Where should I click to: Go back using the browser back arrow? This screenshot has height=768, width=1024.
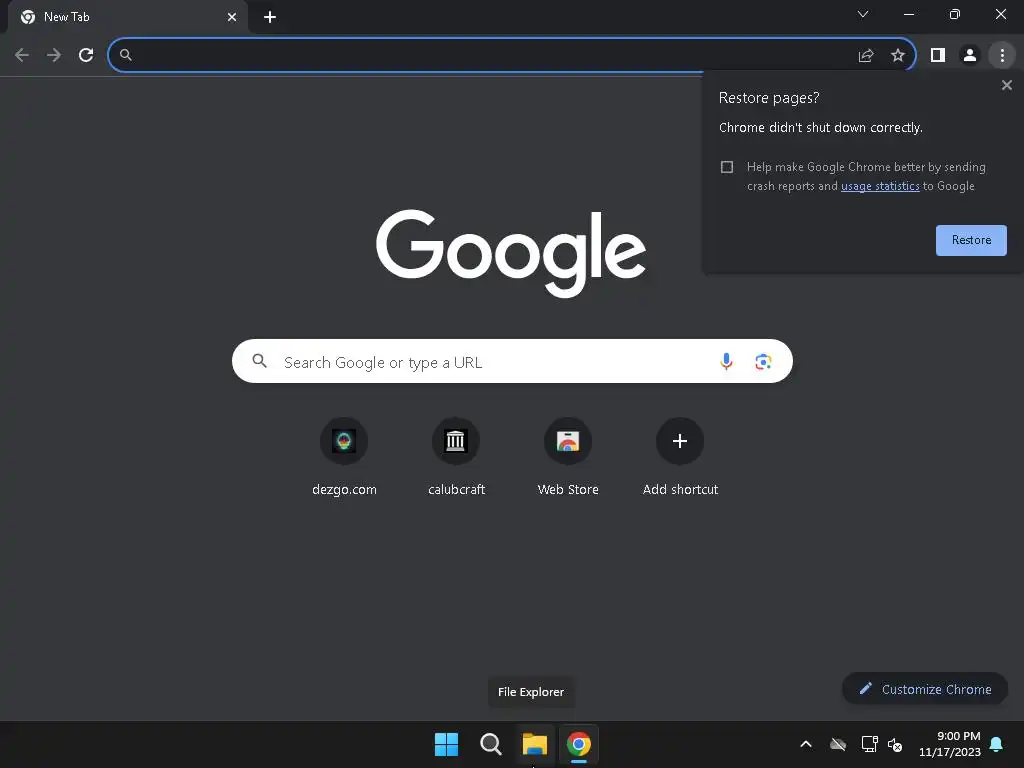click(x=22, y=55)
